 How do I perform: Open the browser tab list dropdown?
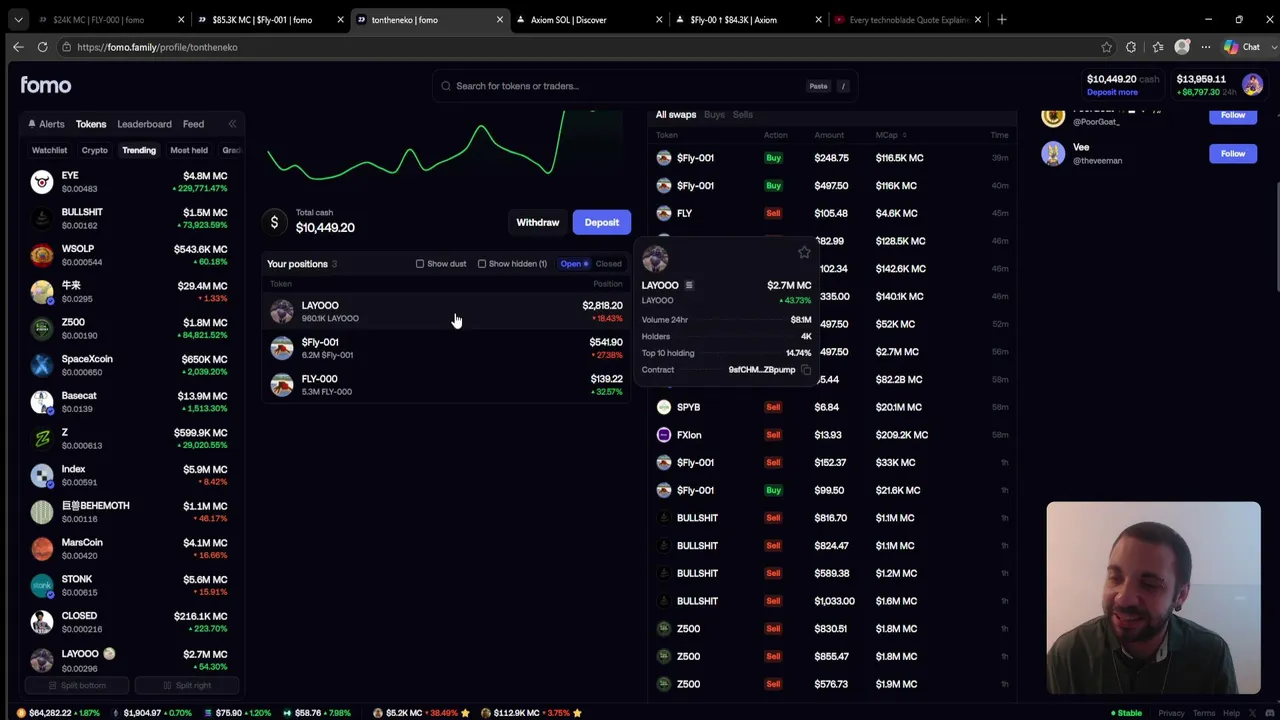pos(18,19)
